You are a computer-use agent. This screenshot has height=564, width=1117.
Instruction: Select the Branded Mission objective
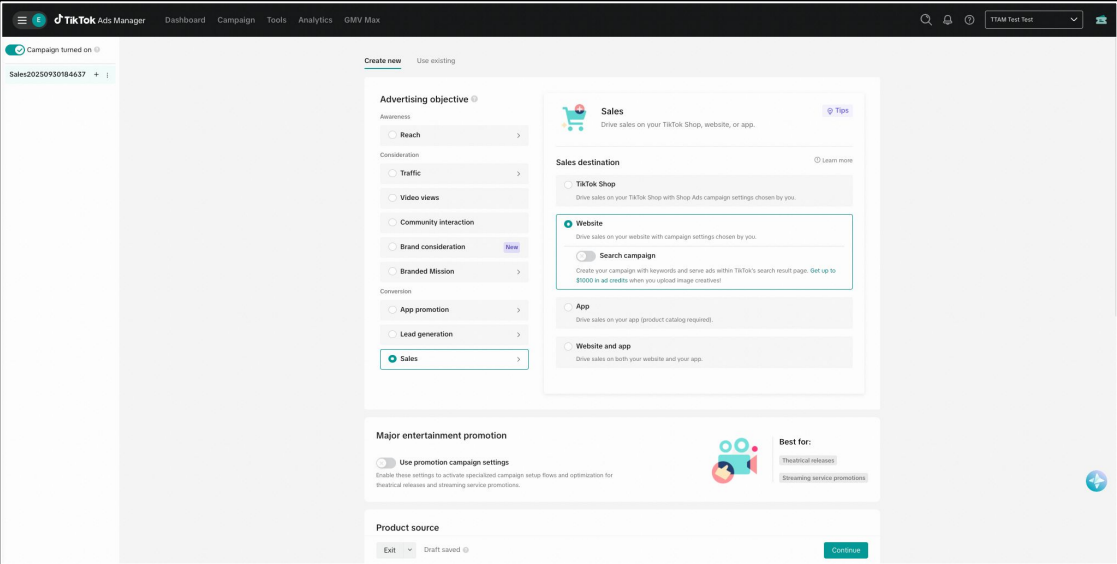coord(454,271)
